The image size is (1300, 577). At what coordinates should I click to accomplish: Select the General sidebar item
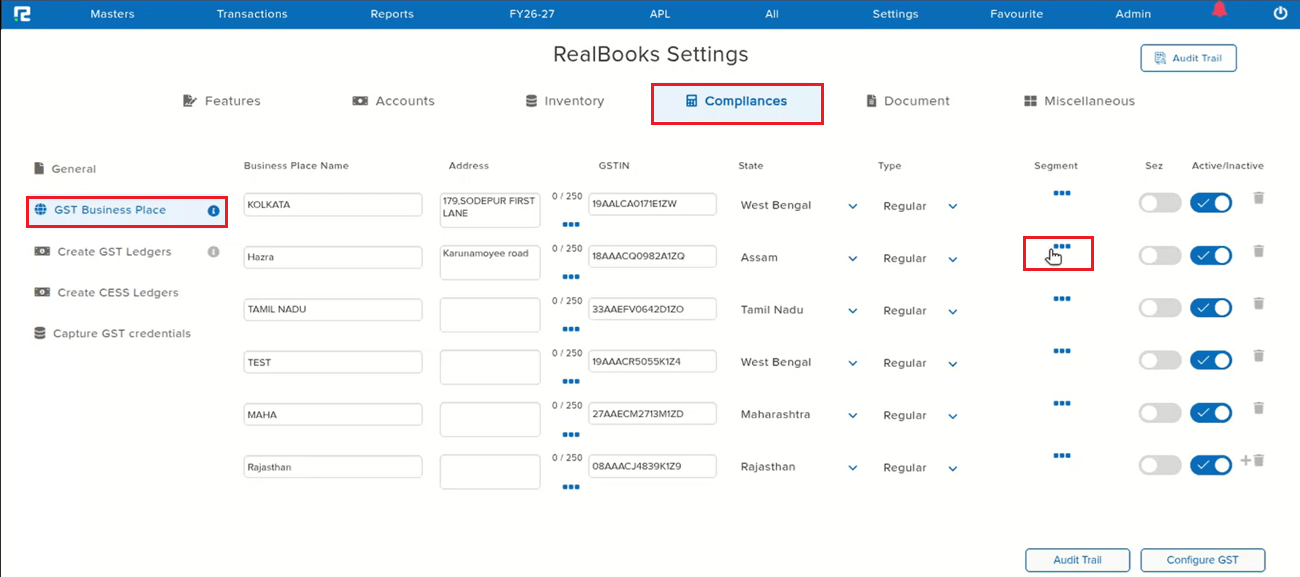pos(65,169)
